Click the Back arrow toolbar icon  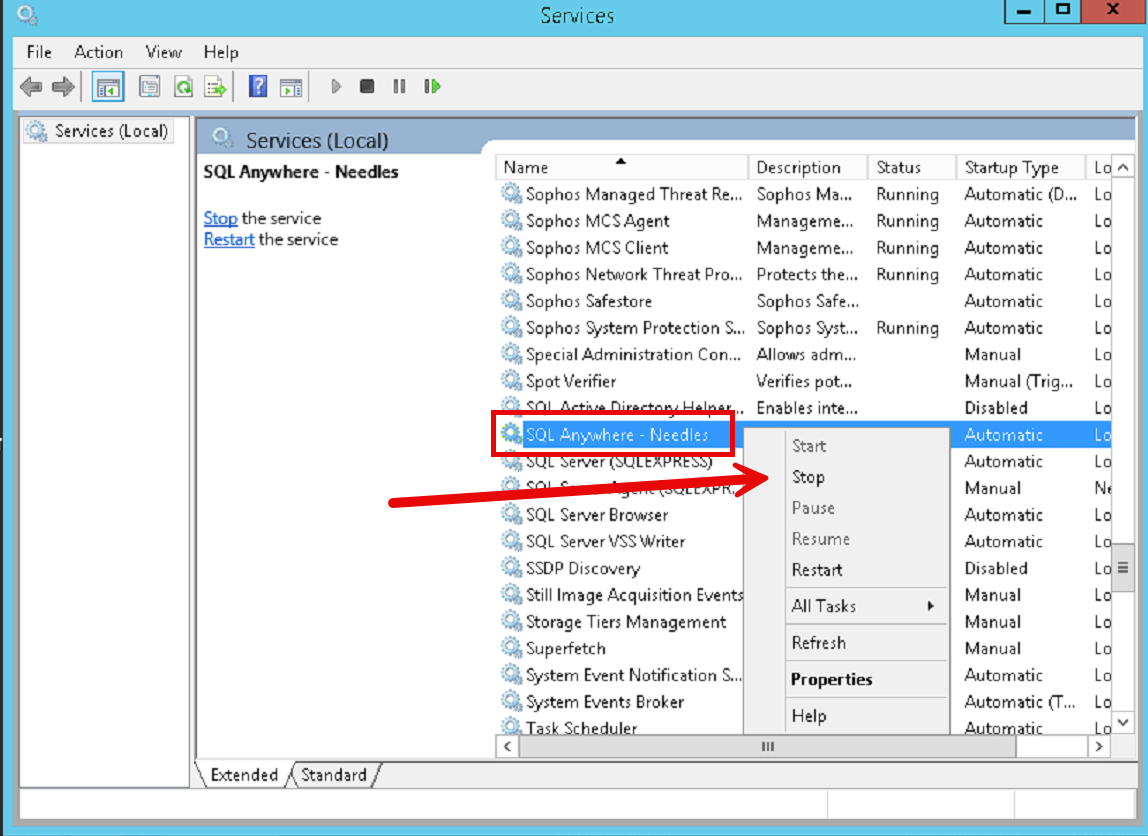(31, 86)
